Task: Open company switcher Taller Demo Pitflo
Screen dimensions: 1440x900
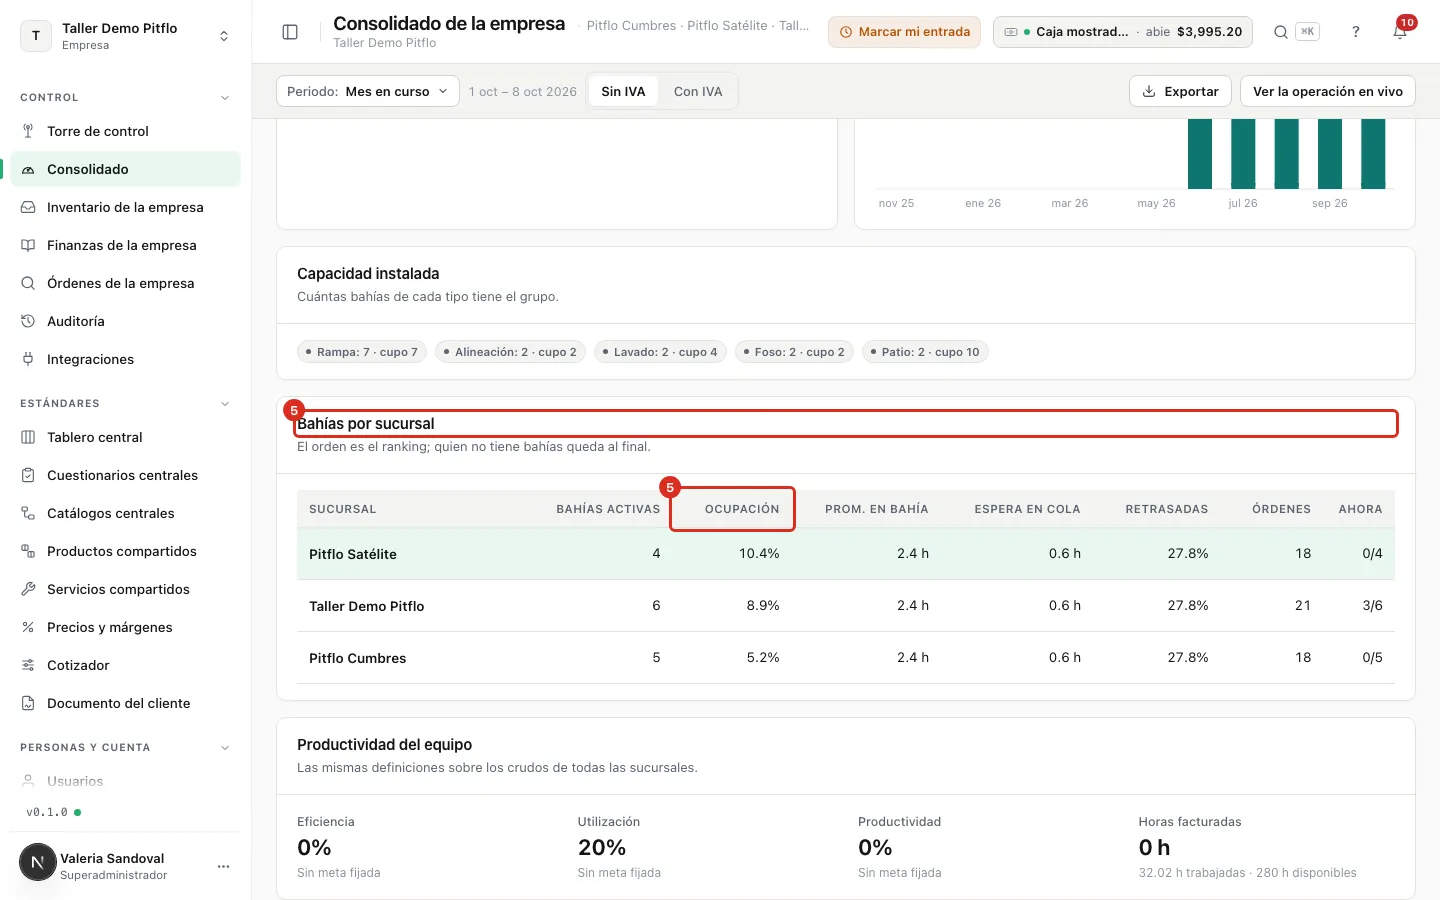Action: (x=126, y=36)
